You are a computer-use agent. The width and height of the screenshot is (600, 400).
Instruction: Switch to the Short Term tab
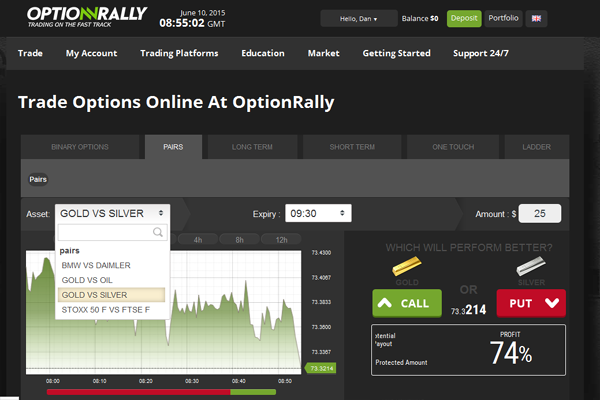click(x=352, y=147)
